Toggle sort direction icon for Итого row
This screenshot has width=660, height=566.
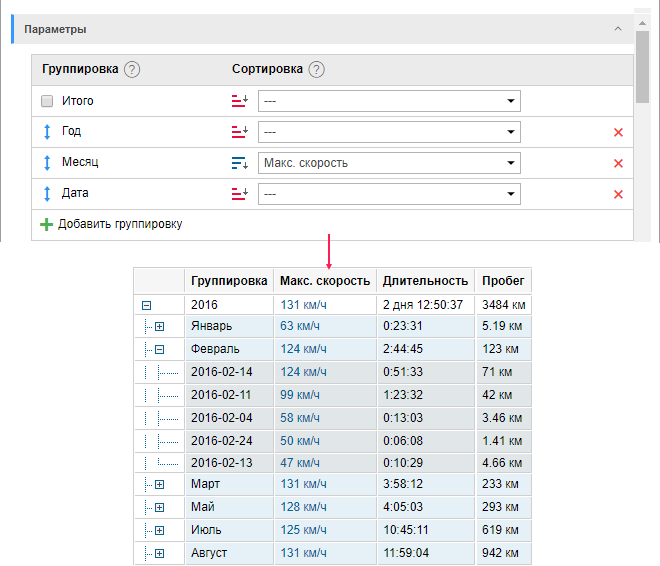click(x=239, y=101)
